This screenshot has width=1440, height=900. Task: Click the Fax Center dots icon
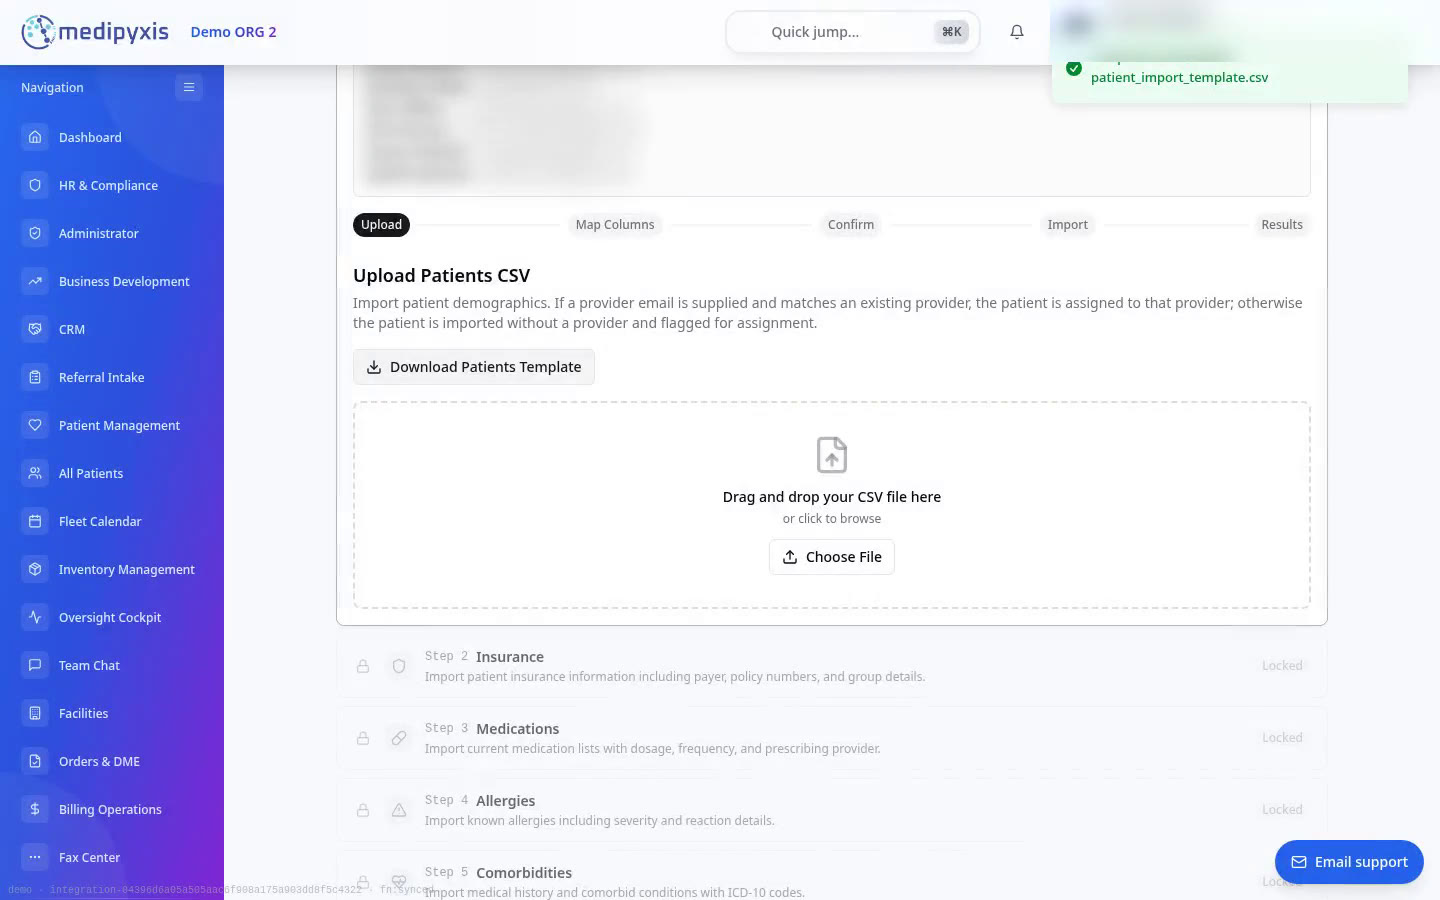click(x=35, y=857)
